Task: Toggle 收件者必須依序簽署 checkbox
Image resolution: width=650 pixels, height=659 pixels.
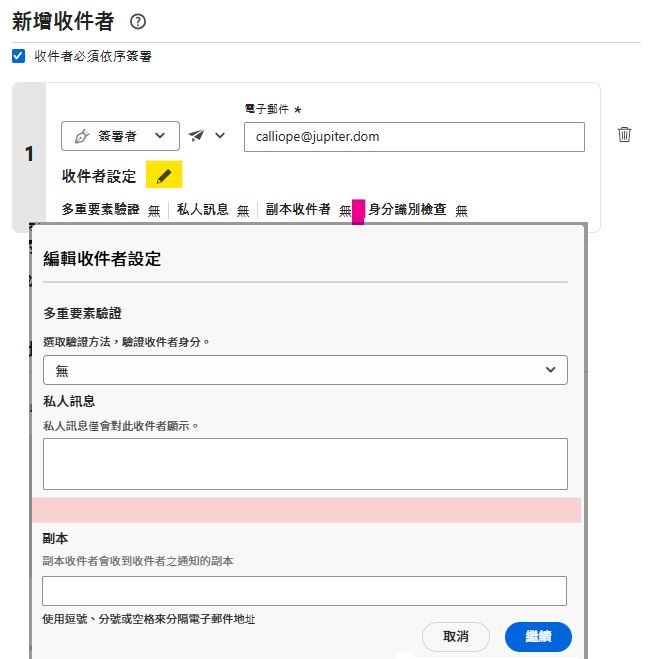Action: click(x=18, y=56)
